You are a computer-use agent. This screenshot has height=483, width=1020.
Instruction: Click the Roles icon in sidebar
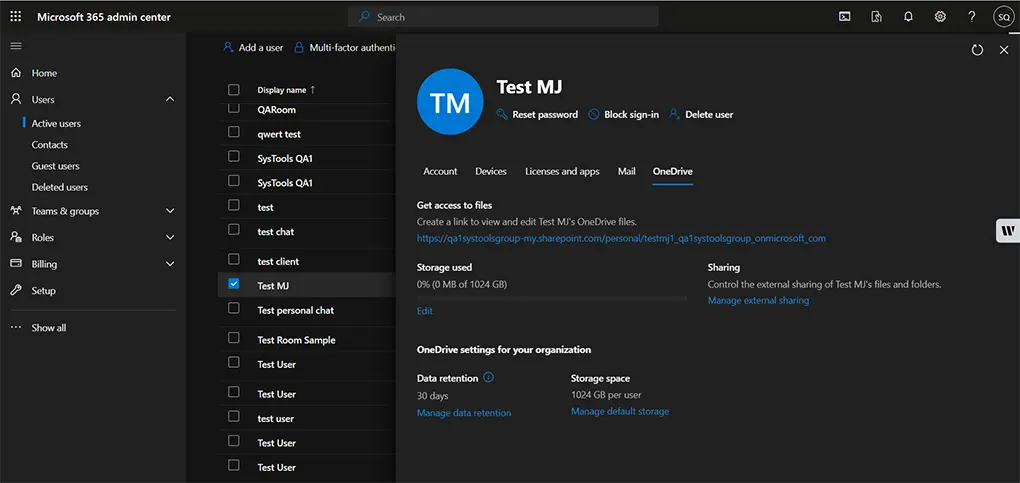16,238
